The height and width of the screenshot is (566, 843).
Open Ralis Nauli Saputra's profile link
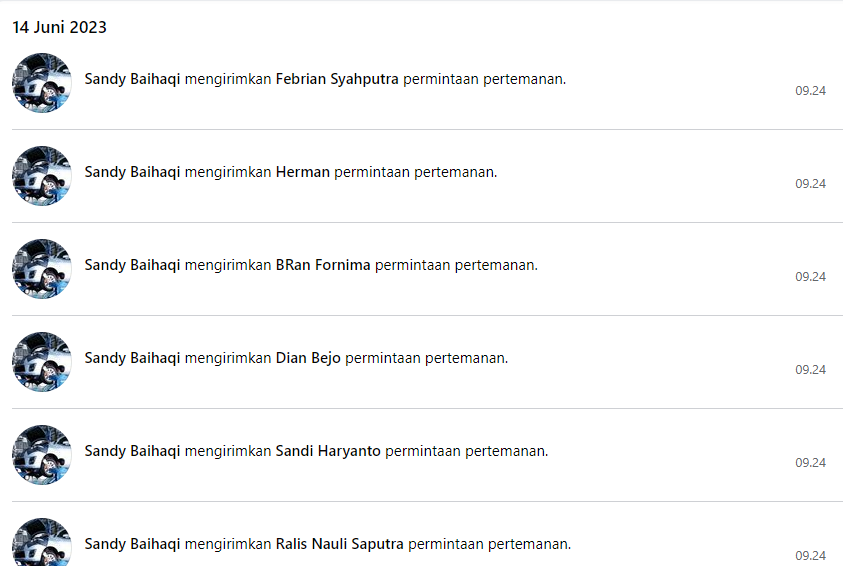click(x=340, y=544)
